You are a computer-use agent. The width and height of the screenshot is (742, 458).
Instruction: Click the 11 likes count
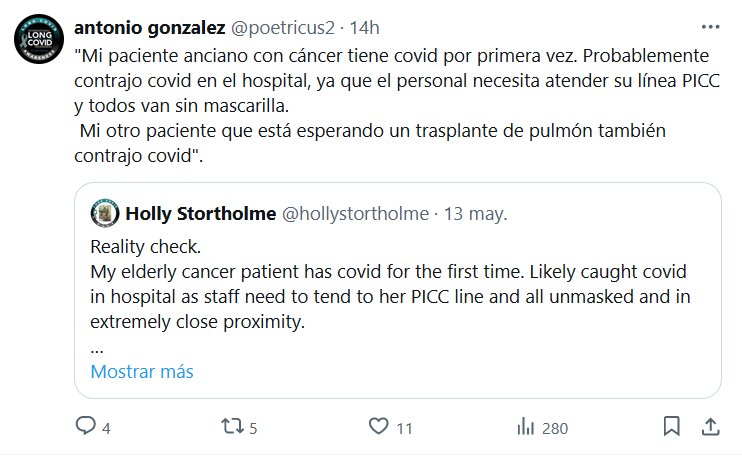point(404,428)
